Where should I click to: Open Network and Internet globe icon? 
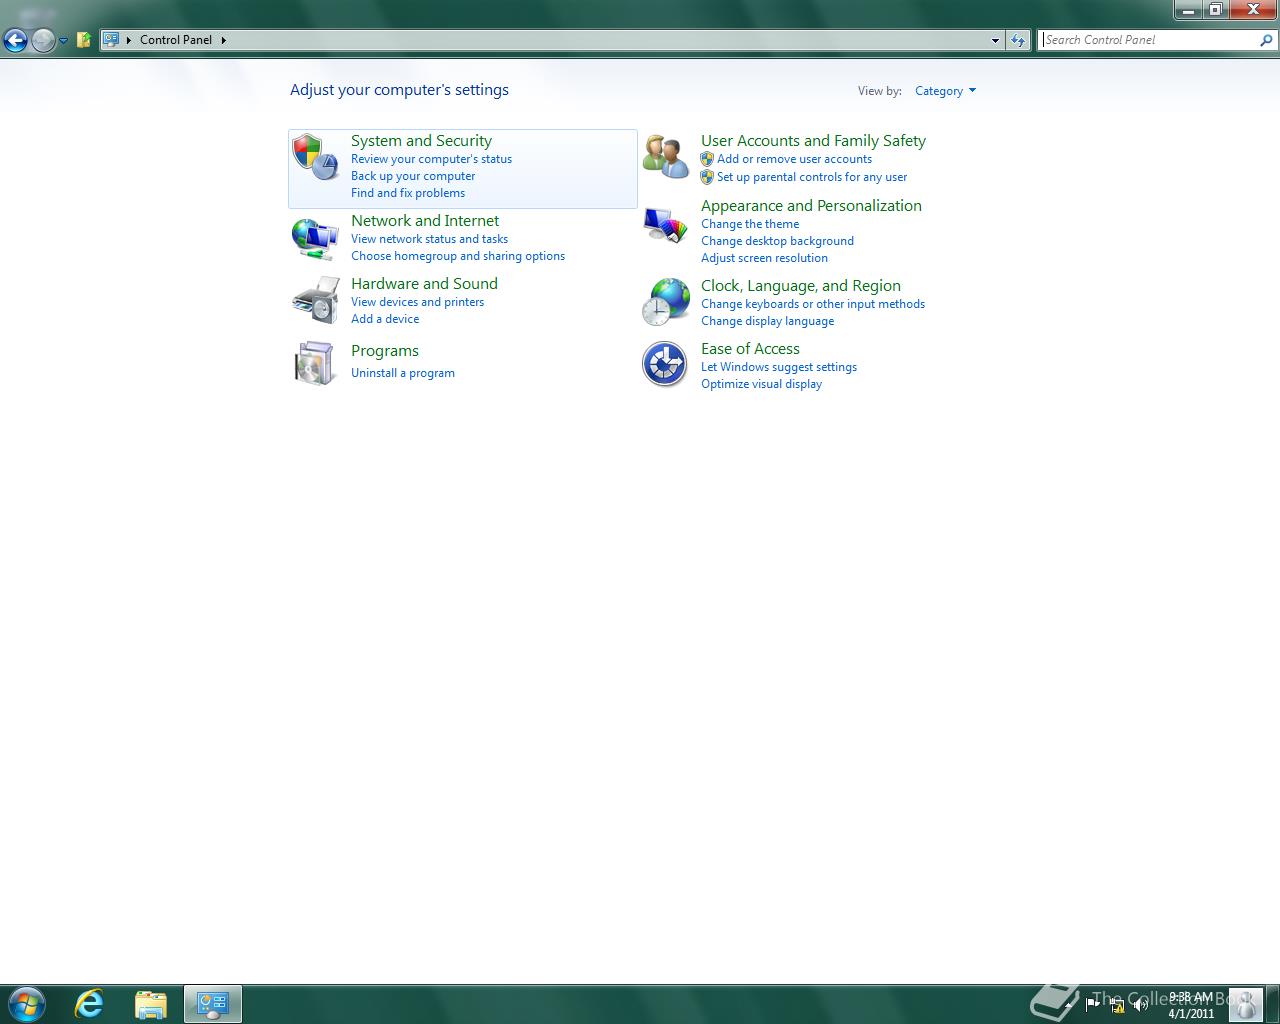click(315, 239)
